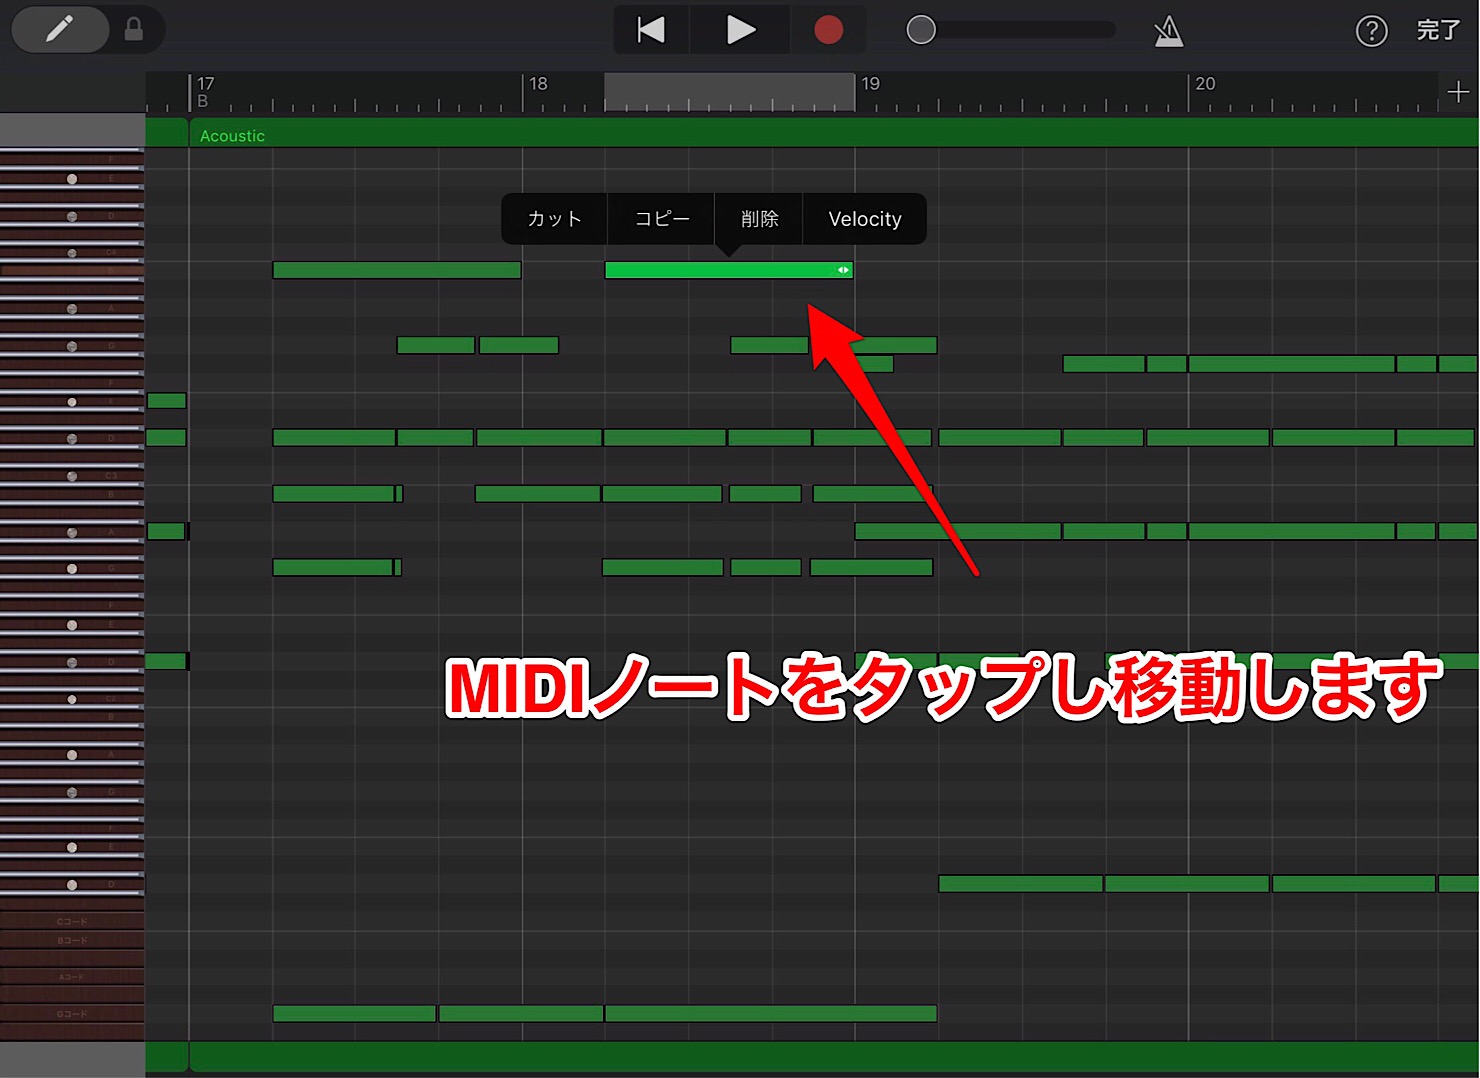Tap the resize handle on the selected note
Screen dimensions: 1480x1078
click(843, 270)
